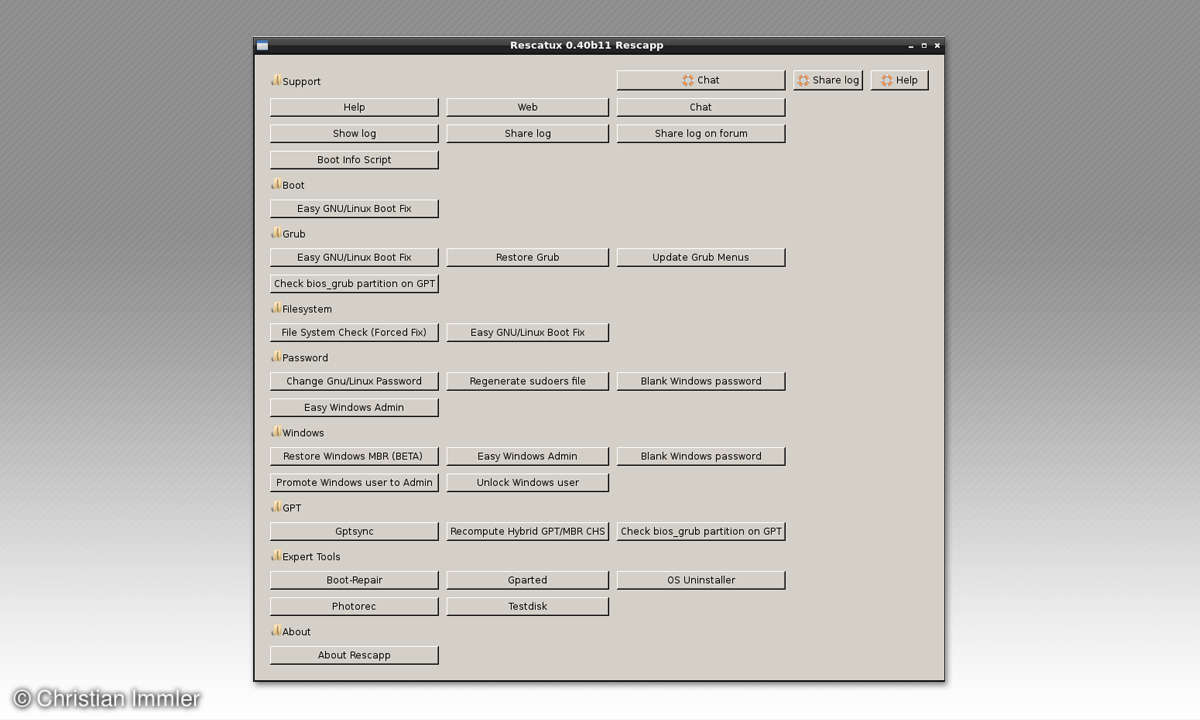Screen dimensions: 1200x720
Task: Click Recompute Hybrid GPT/MBR CHS
Action: tap(527, 531)
